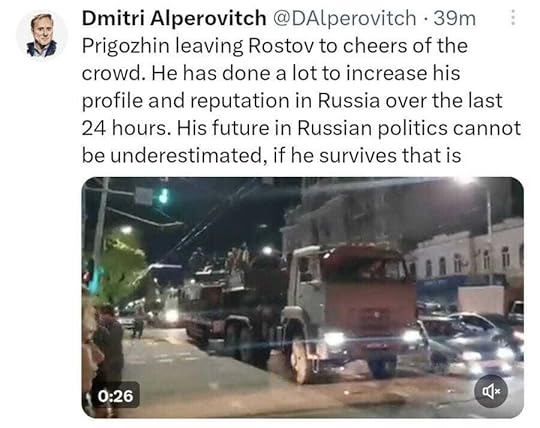Click the 0:26 video duration badge

115,396
